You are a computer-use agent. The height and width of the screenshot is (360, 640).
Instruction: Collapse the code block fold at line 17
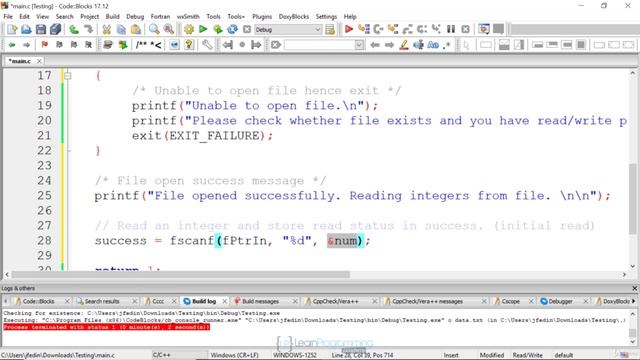tap(68, 76)
